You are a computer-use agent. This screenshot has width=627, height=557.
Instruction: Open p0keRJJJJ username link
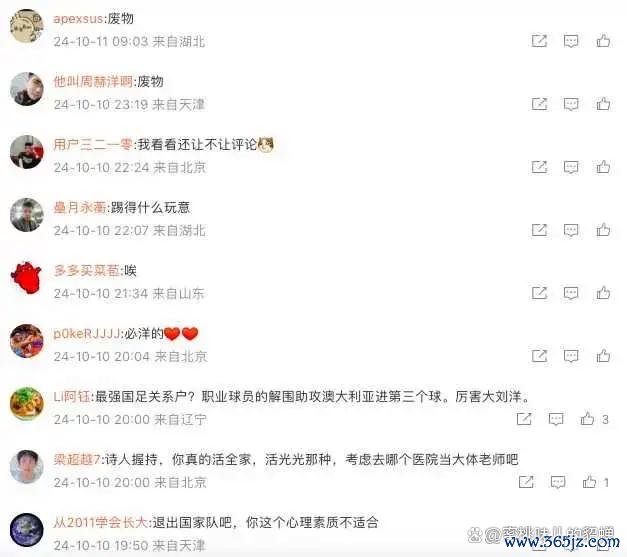87,333
